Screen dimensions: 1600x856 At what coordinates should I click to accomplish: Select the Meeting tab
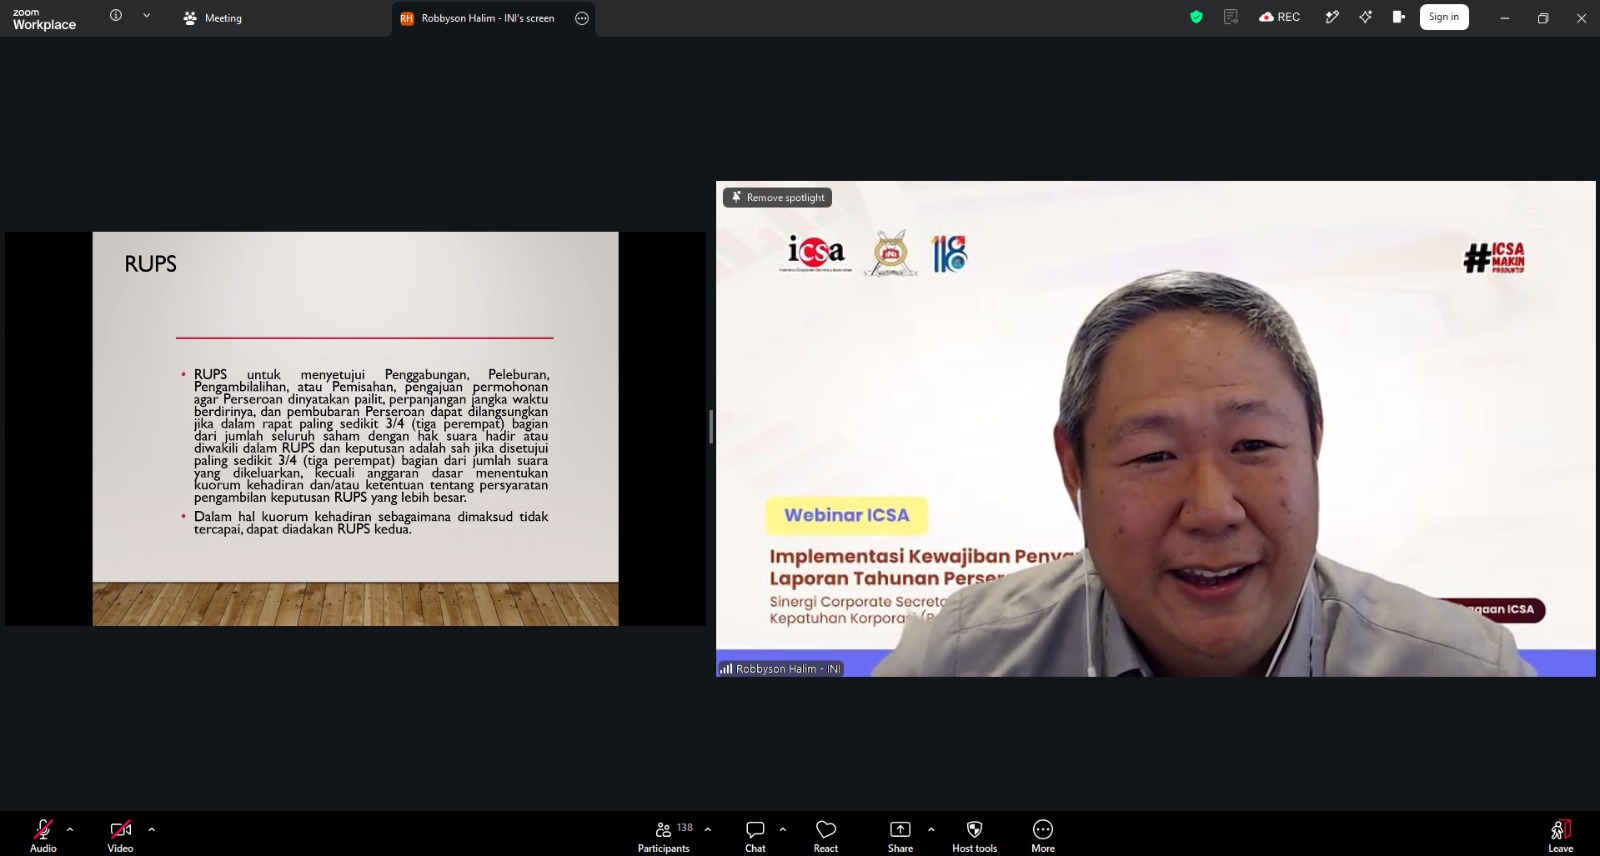pyautogui.click(x=212, y=18)
